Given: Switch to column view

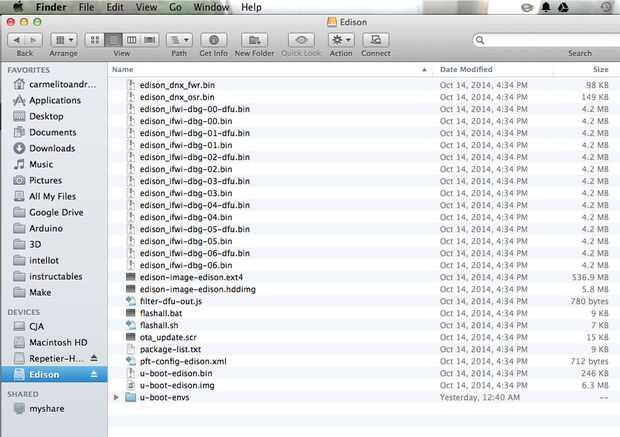Looking at the screenshot, I should point(131,40).
